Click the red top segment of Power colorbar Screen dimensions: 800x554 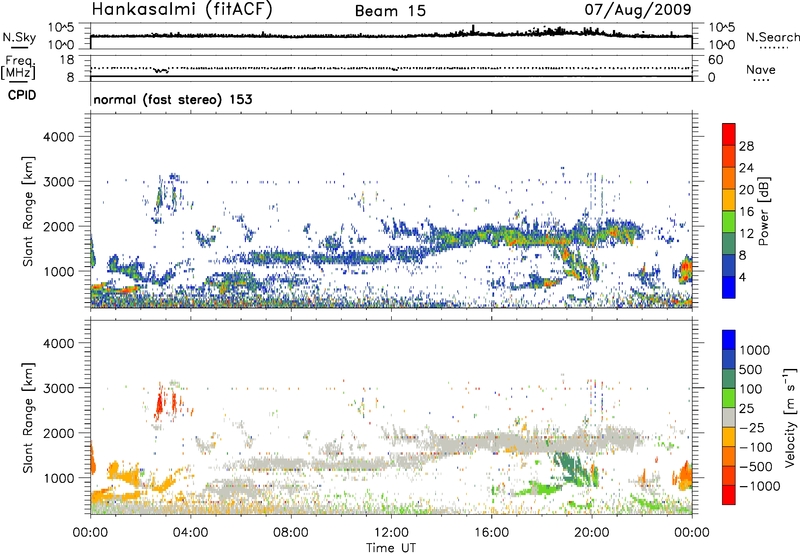tap(729, 134)
